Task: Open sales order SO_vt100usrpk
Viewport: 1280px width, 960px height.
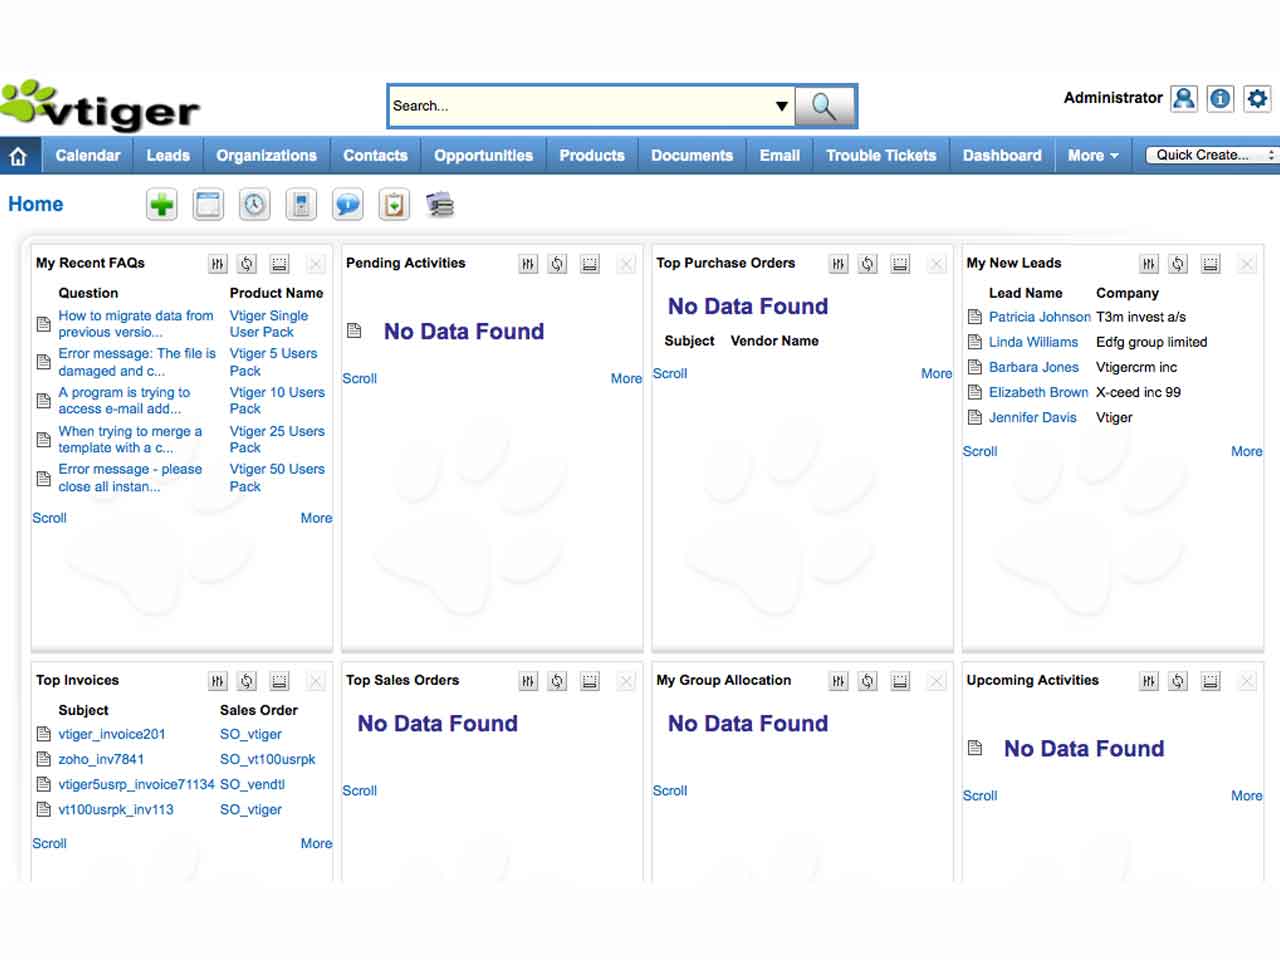Action: (267, 759)
